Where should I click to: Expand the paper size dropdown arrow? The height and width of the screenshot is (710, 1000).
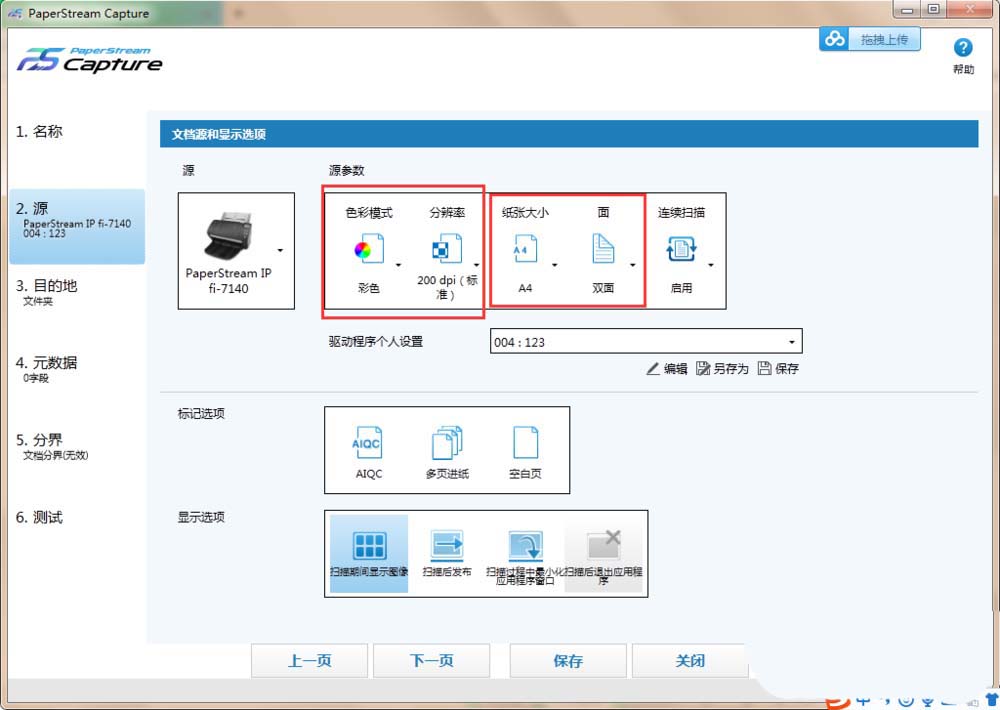[554, 265]
